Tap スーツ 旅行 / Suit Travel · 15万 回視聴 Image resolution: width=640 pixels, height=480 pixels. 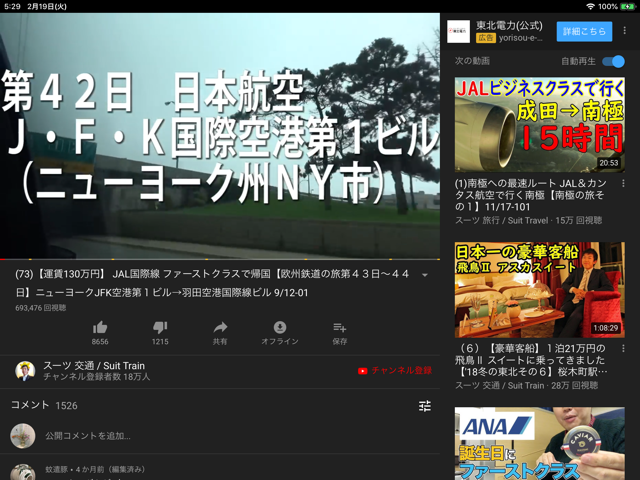[529, 220]
